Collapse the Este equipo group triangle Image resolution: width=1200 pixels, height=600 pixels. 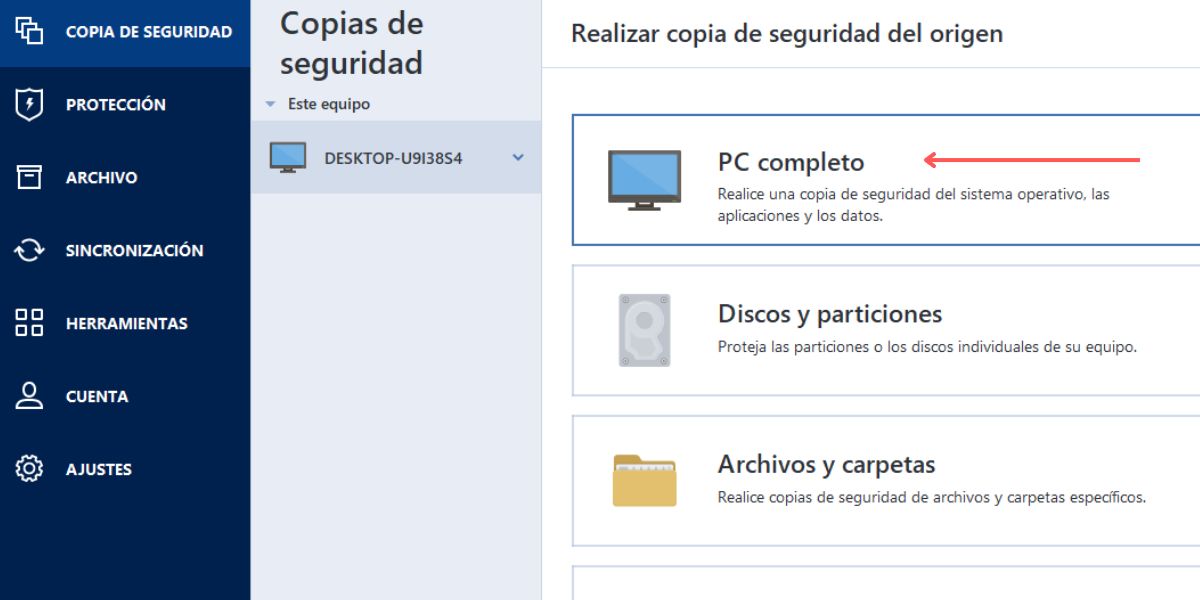(270, 104)
